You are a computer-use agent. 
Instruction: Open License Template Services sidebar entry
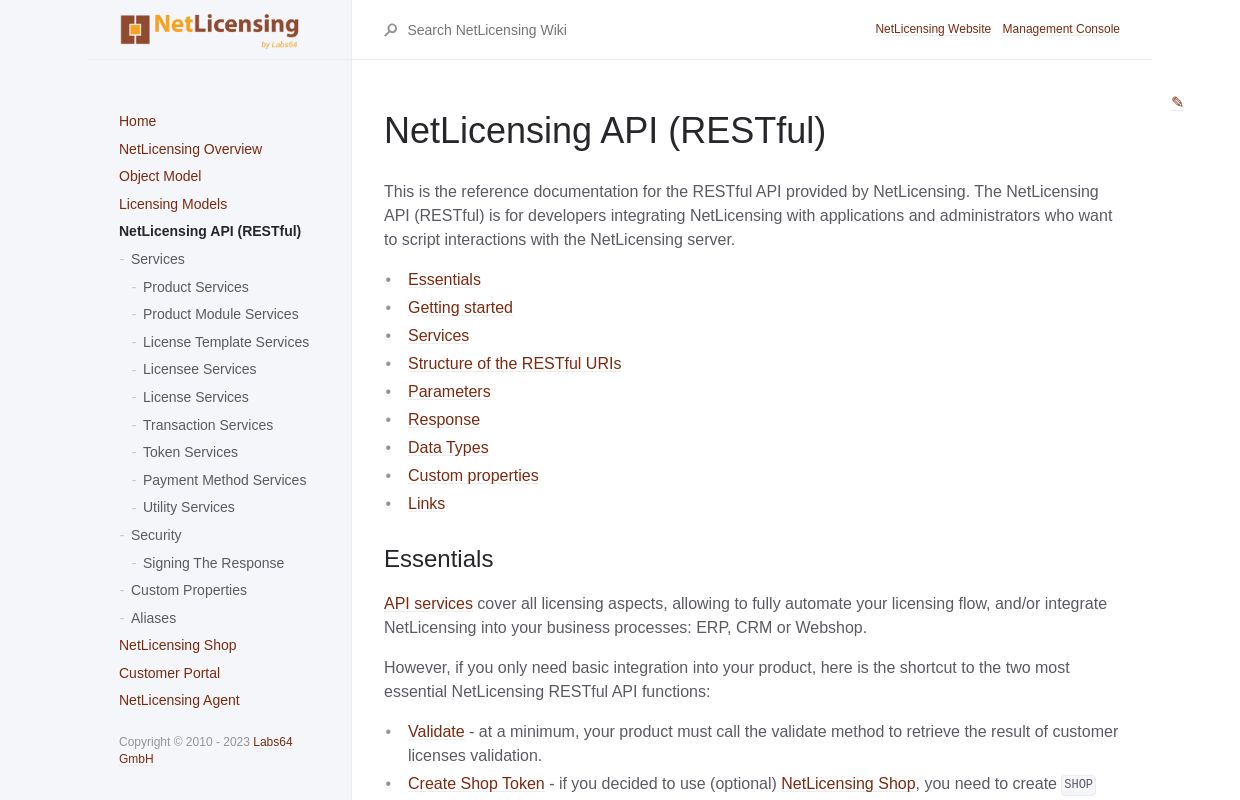click(226, 342)
